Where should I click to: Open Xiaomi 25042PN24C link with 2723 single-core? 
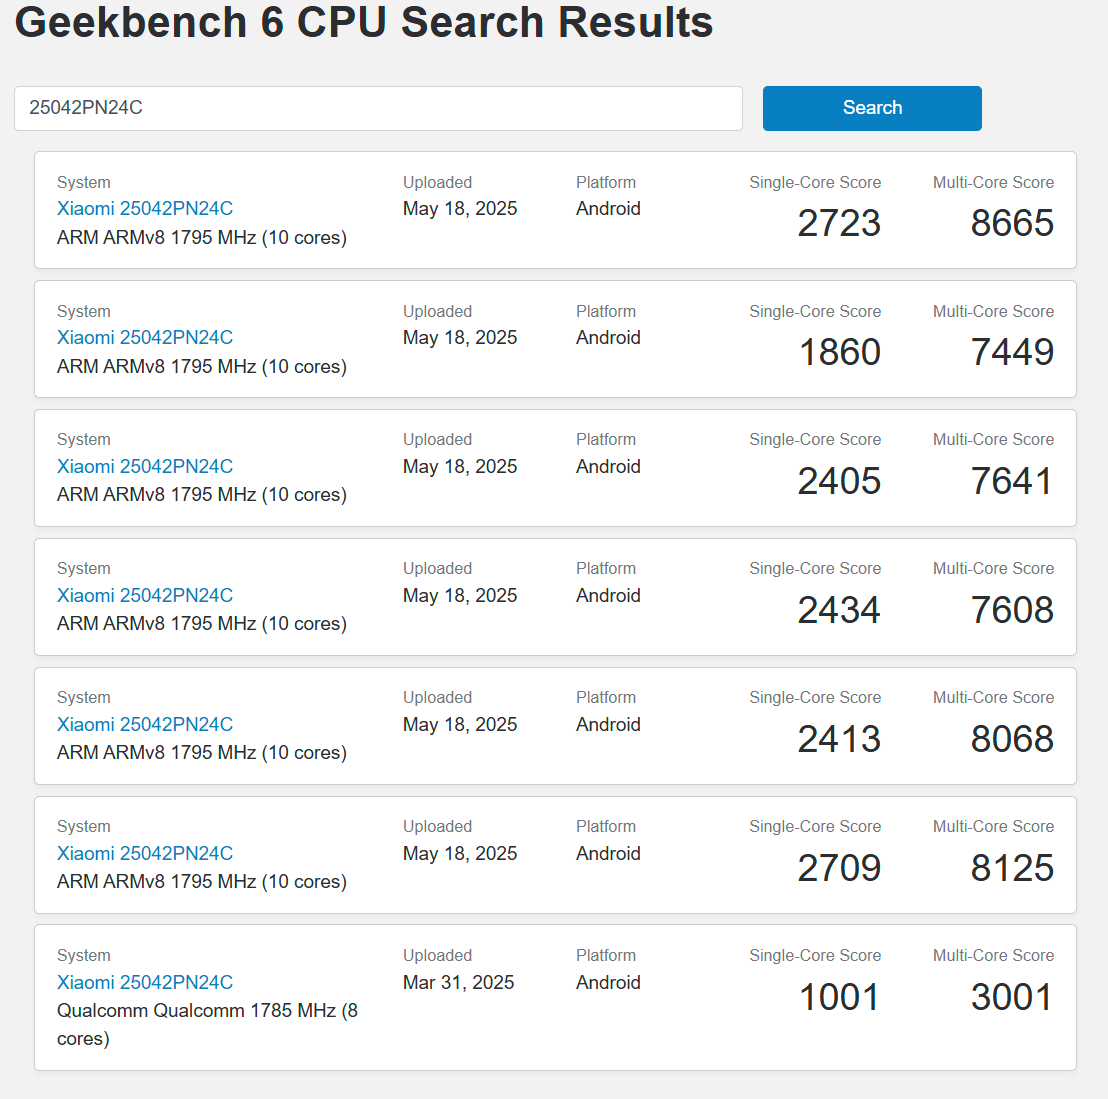click(x=145, y=209)
